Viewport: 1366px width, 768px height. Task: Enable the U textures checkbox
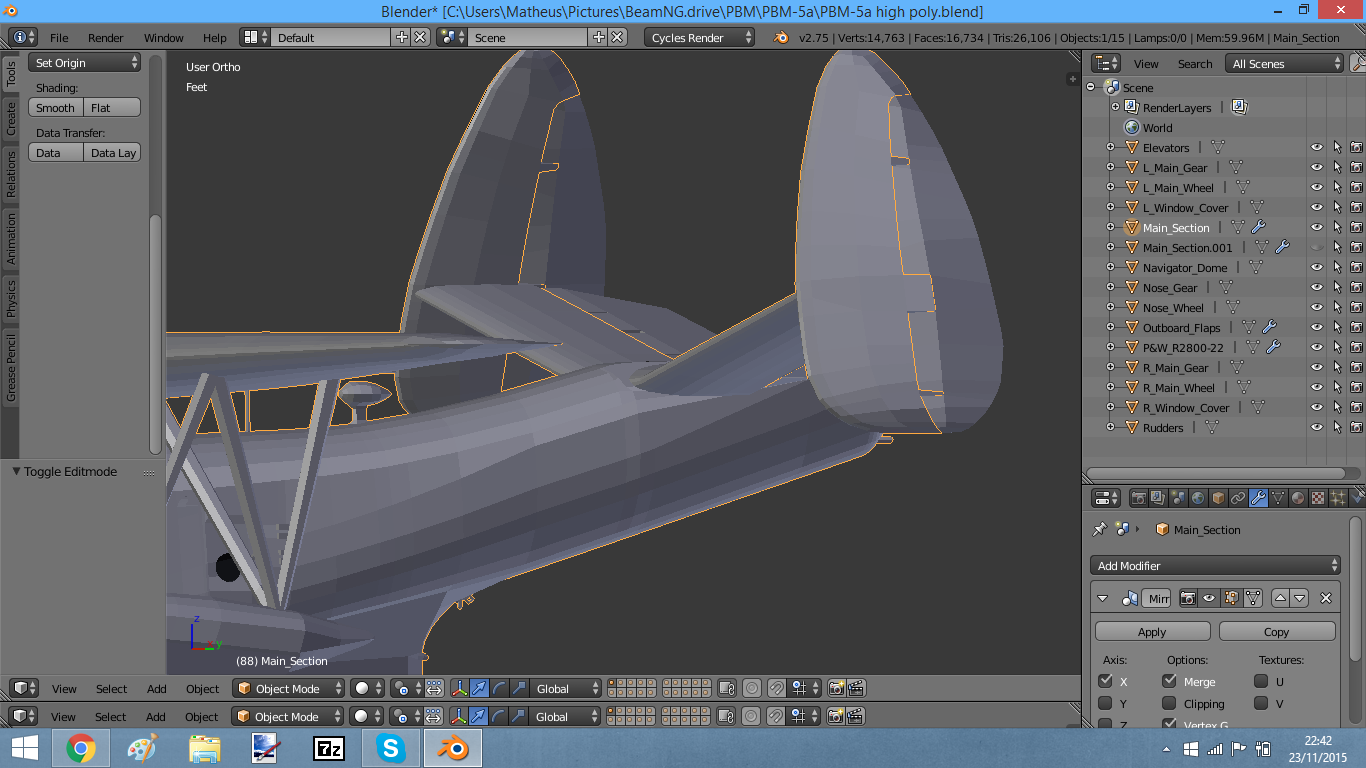1261,681
